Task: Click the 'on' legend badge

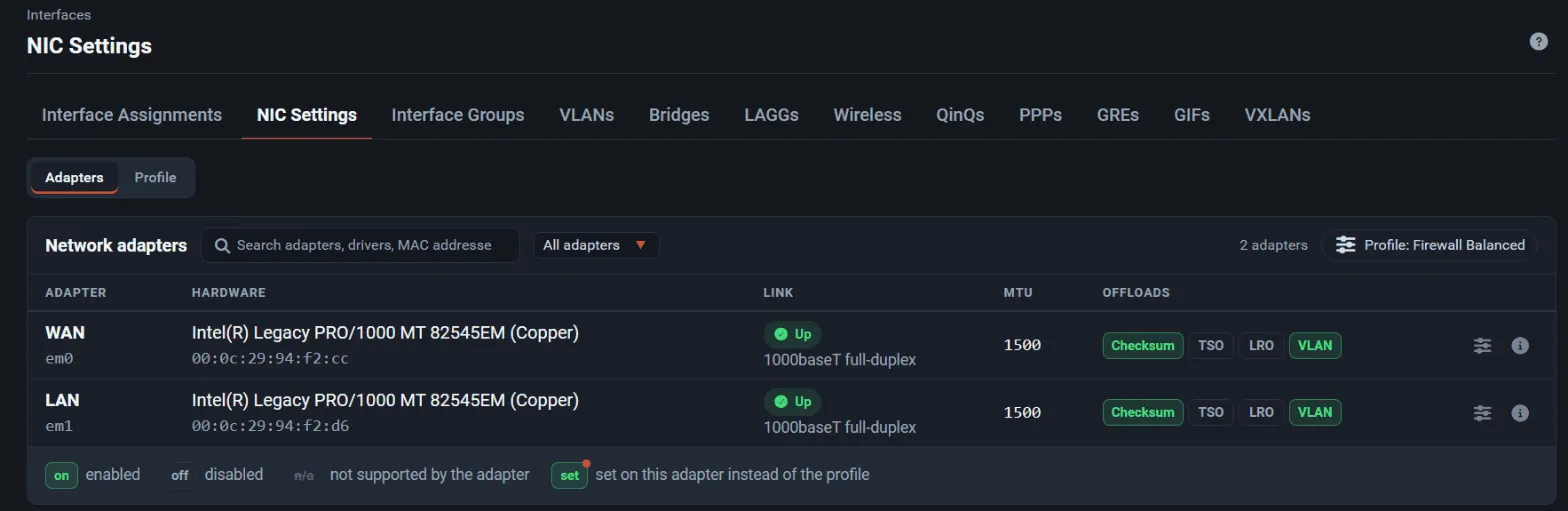Action: tap(61, 475)
